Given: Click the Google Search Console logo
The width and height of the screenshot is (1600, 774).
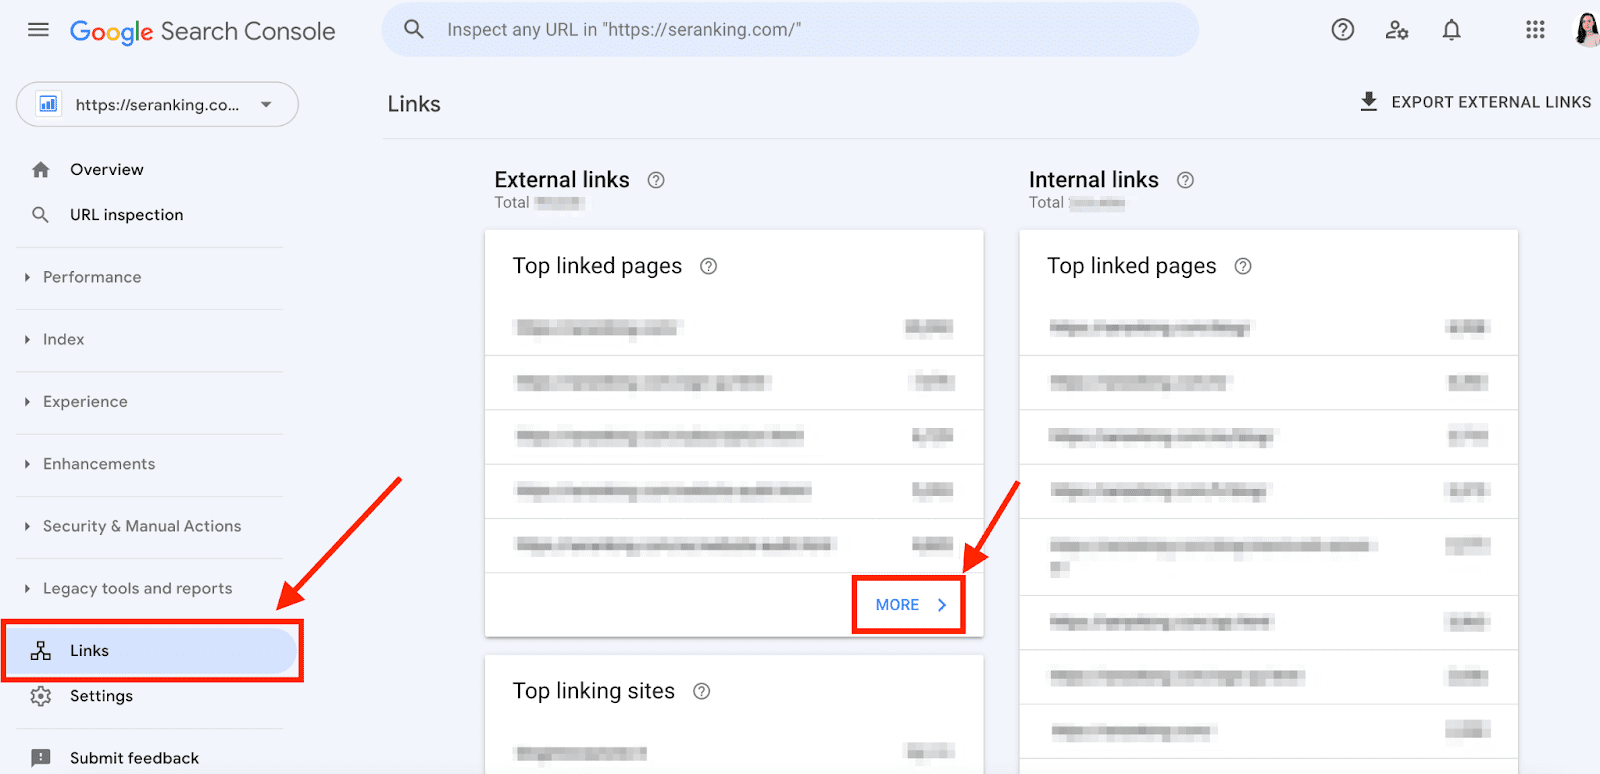Looking at the screenshot, I should 202,31.
